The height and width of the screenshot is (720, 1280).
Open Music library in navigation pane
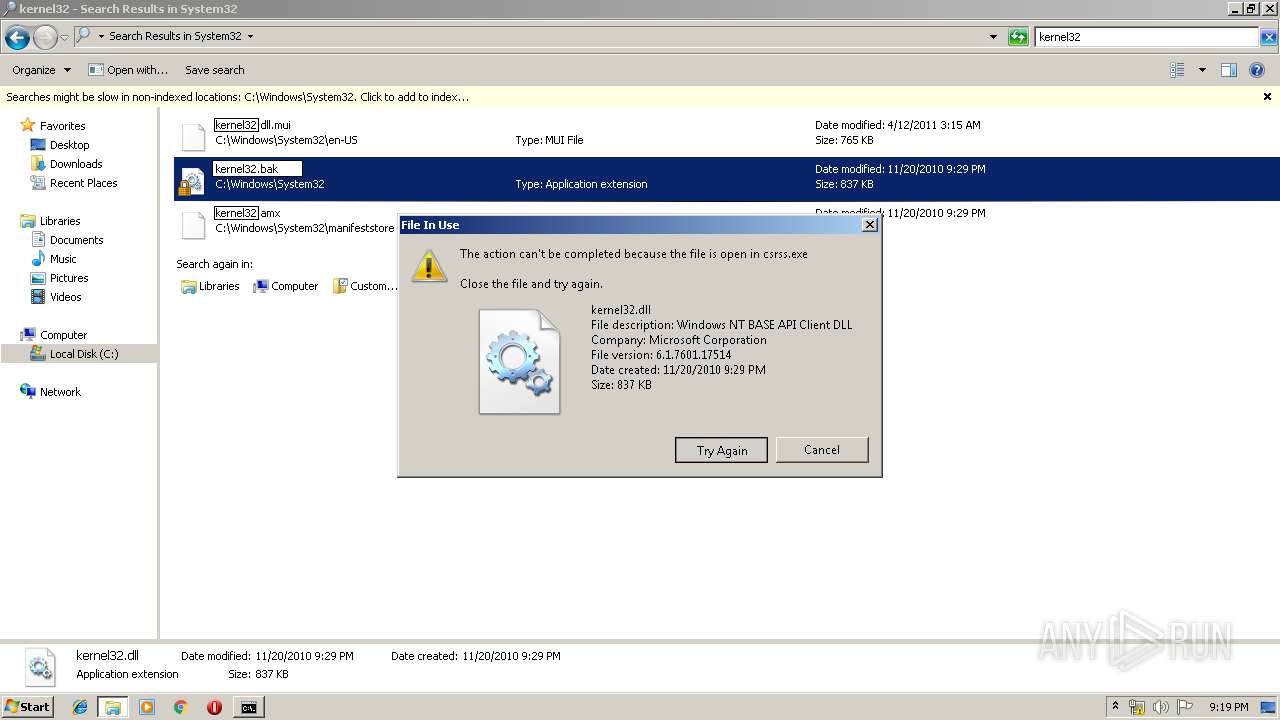pos(63,259)
